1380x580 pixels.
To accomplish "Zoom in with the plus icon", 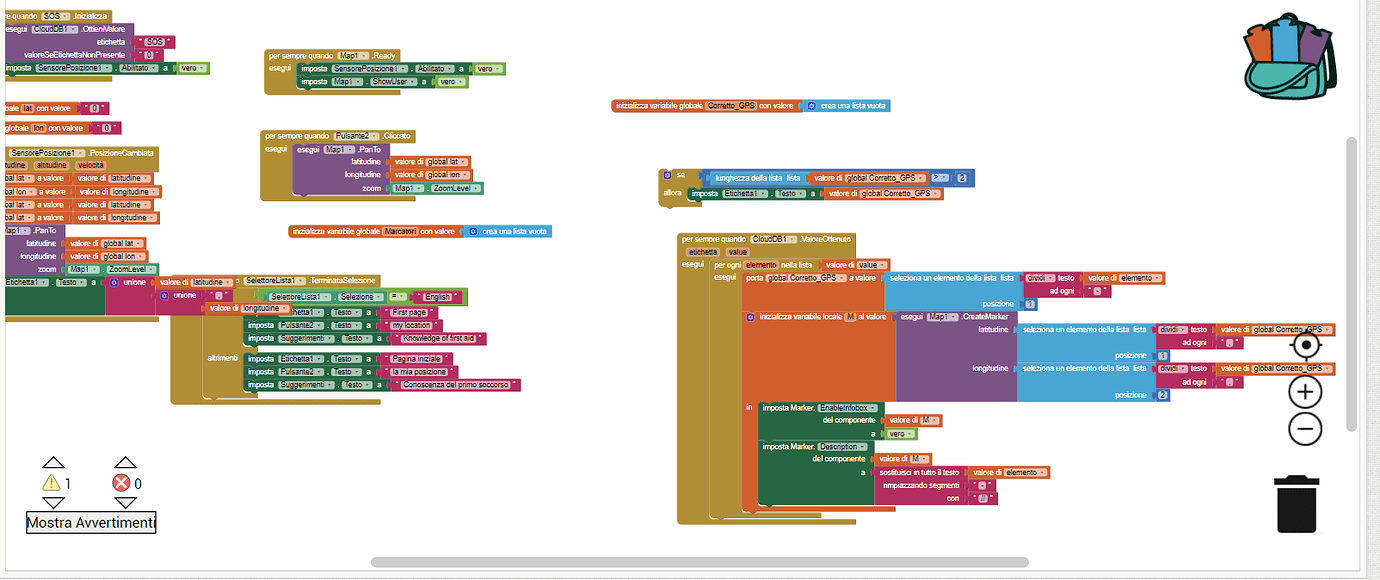I will pos(1305,390).
